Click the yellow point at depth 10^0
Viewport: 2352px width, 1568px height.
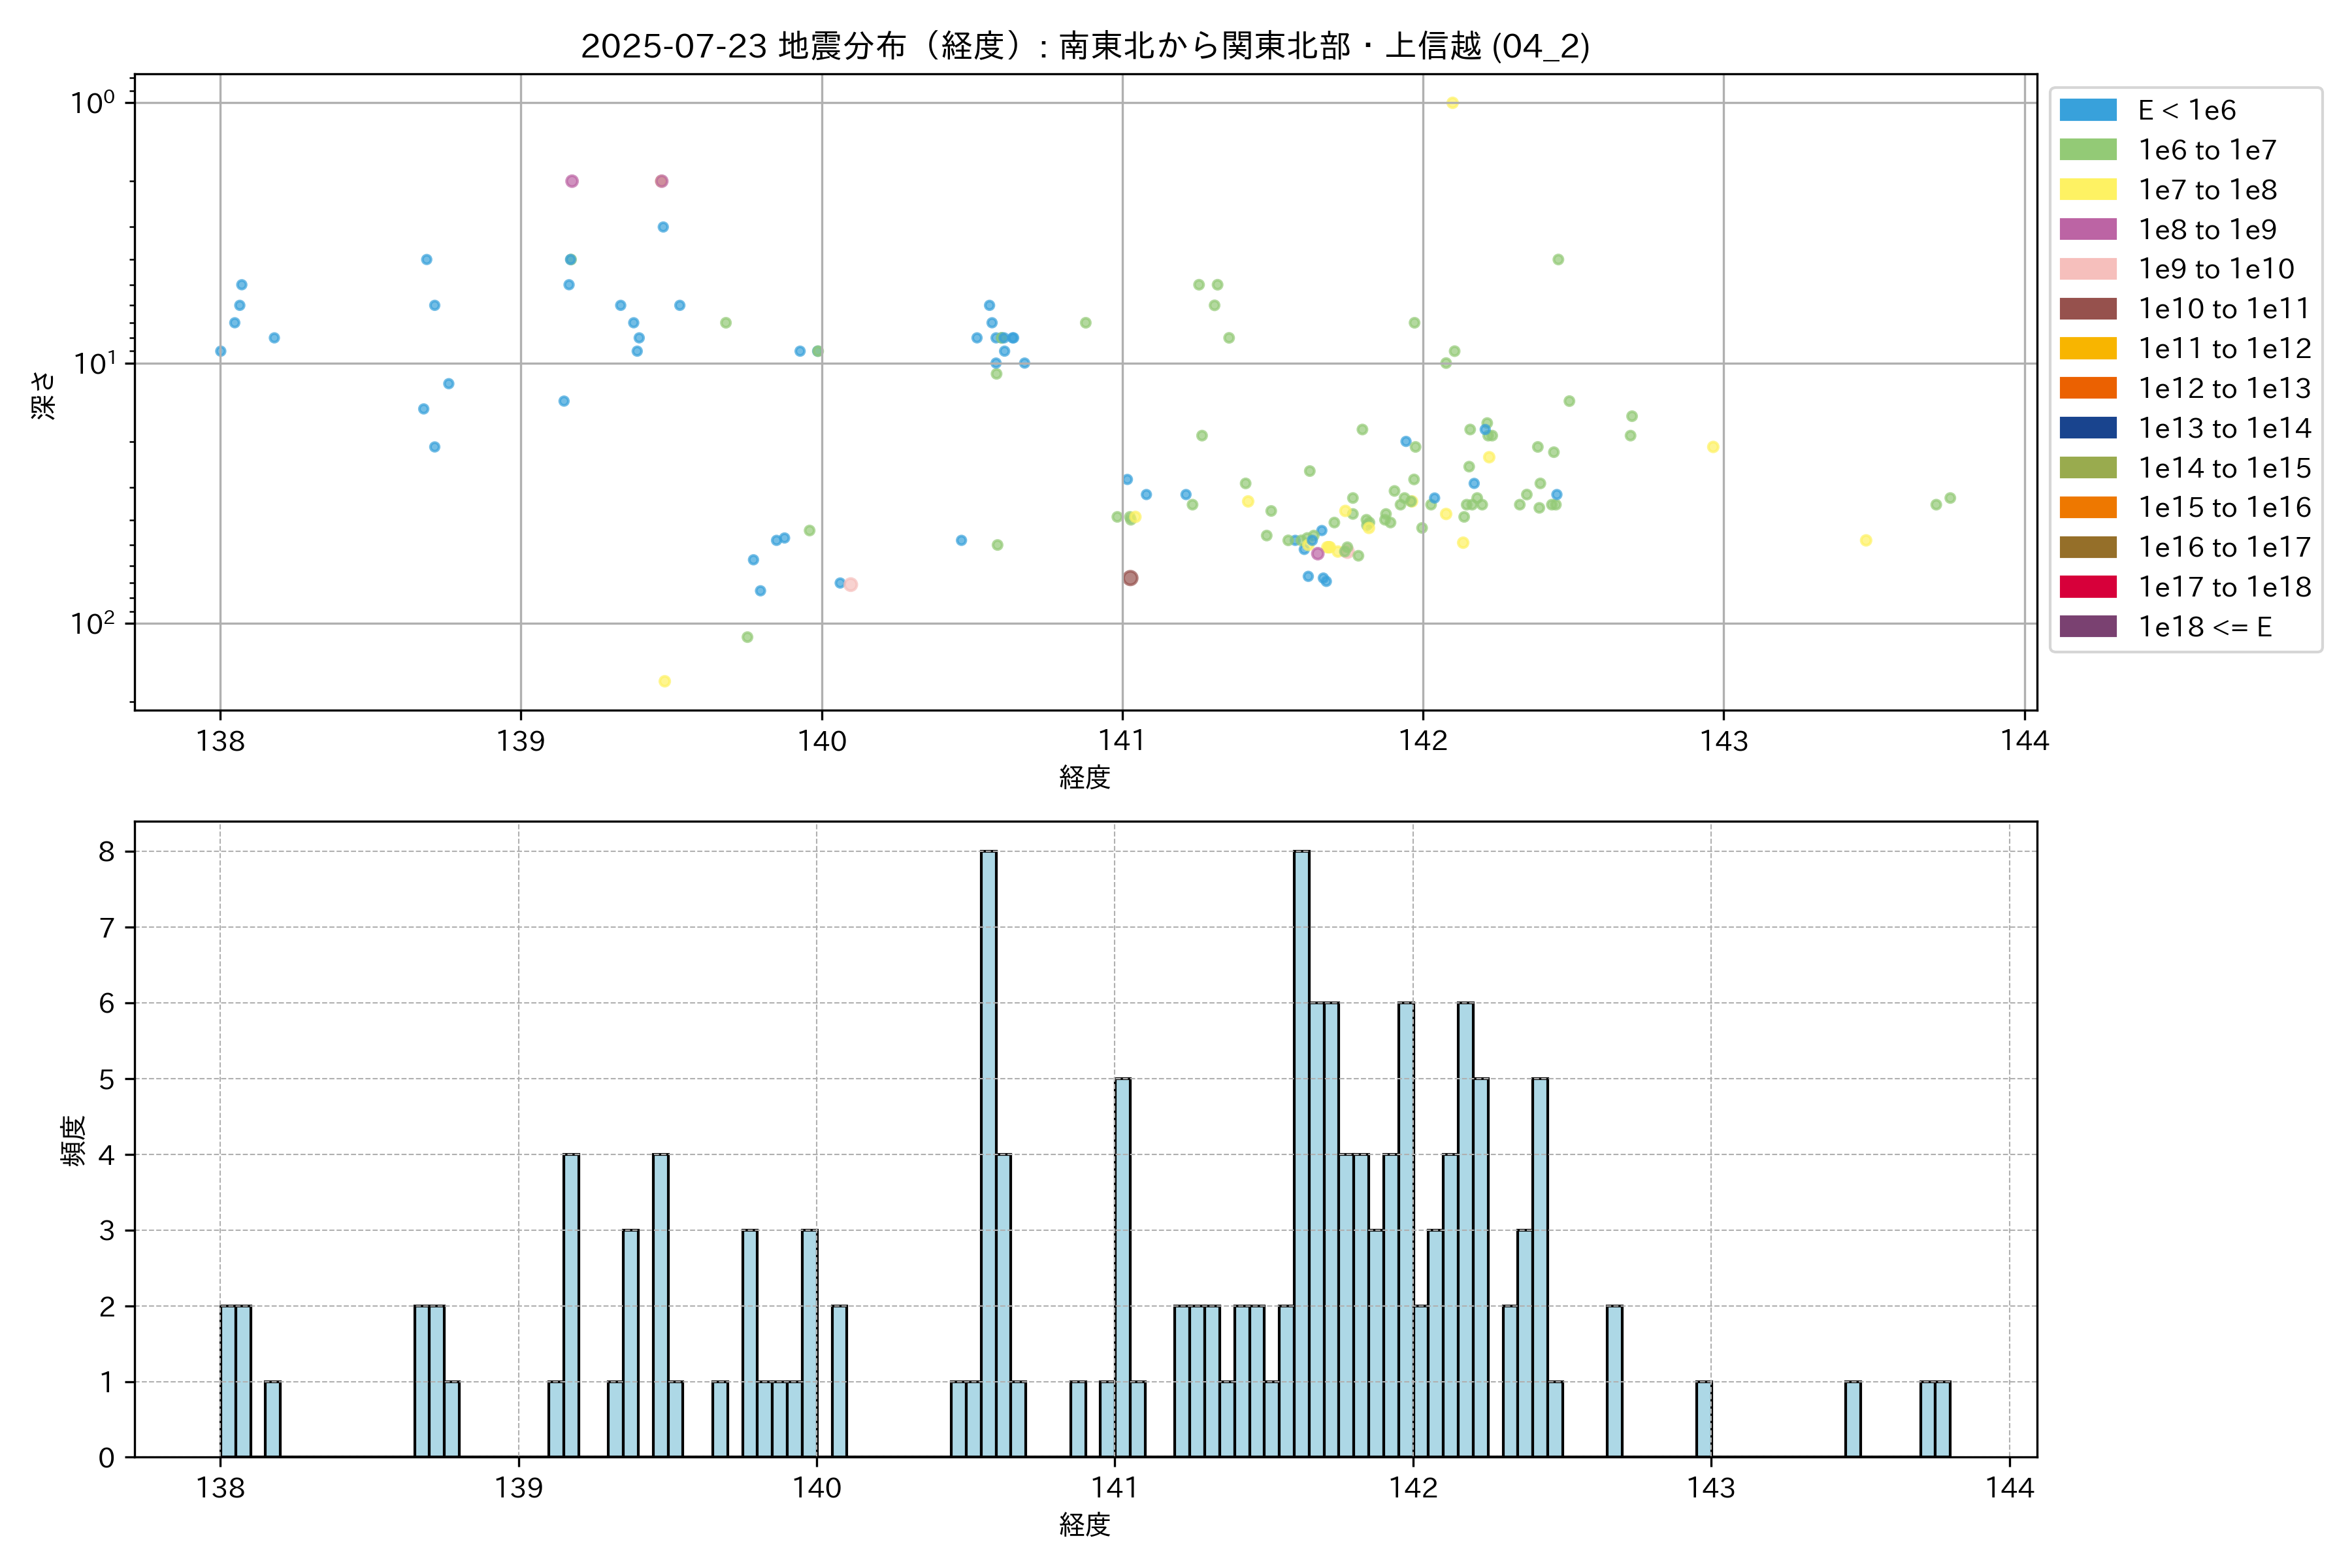pos(1452,103)
